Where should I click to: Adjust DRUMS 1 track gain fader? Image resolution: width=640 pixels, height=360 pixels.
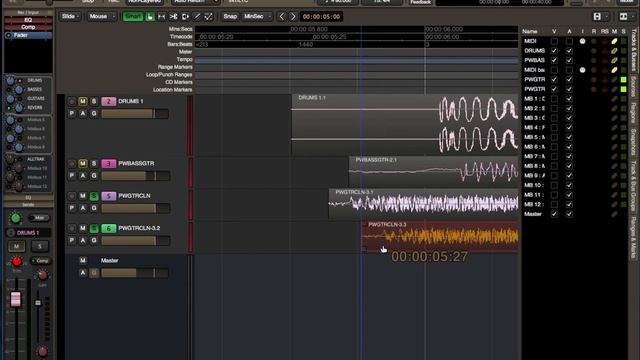(135, 113)
